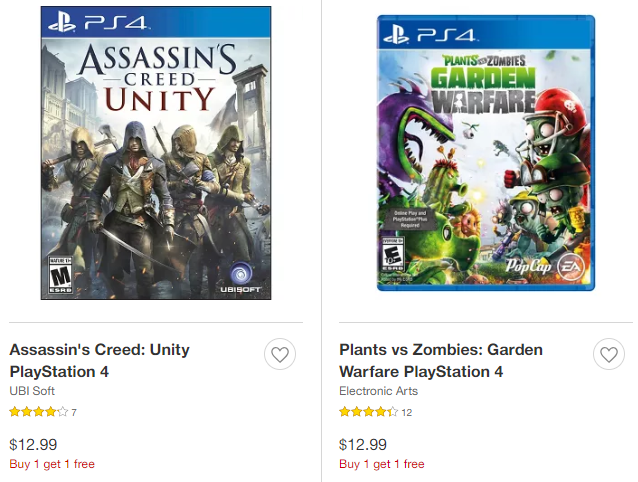Open the Assassin's Creed: Unity PlayStation 4 title link
The width and height of the screenshot is (638, 482).
point(99,360)
